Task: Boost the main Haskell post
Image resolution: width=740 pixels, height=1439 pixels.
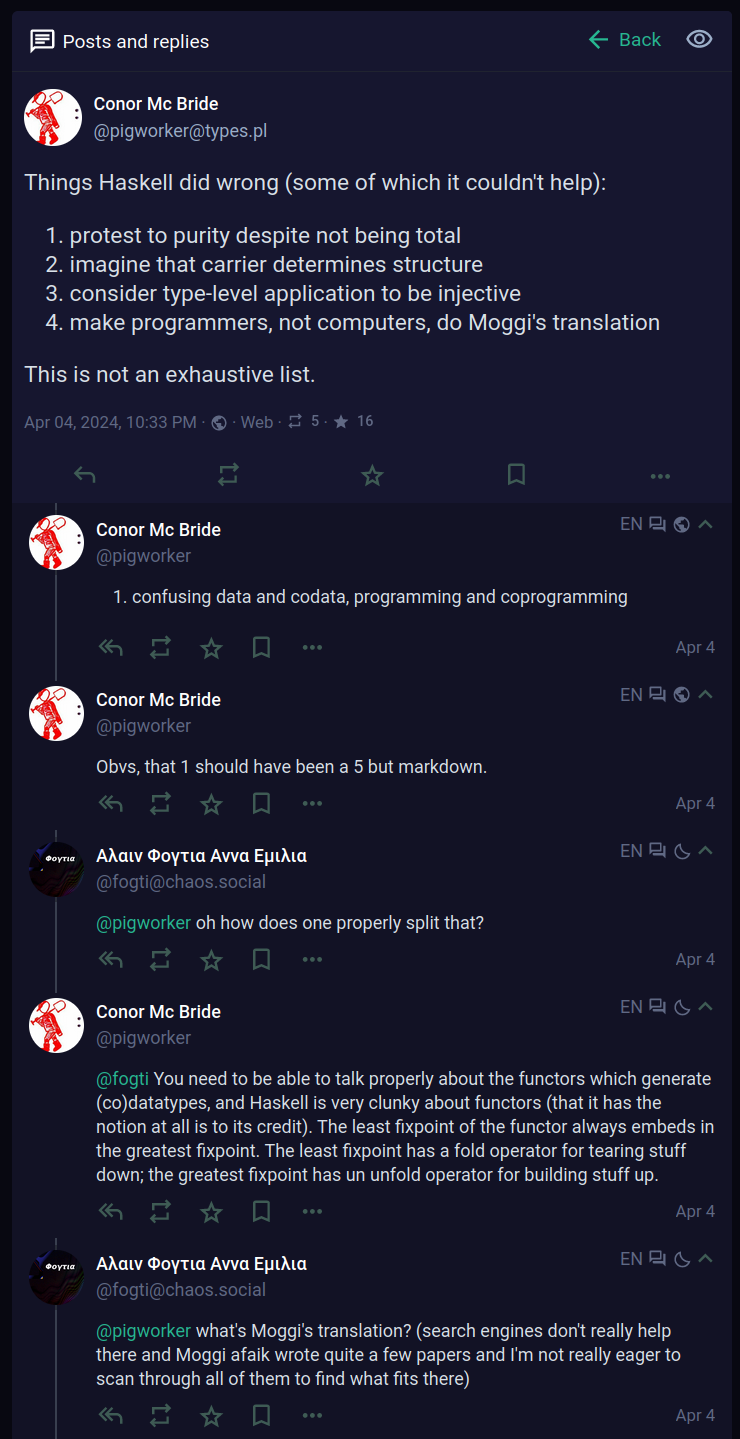Action: coord(229,475)
